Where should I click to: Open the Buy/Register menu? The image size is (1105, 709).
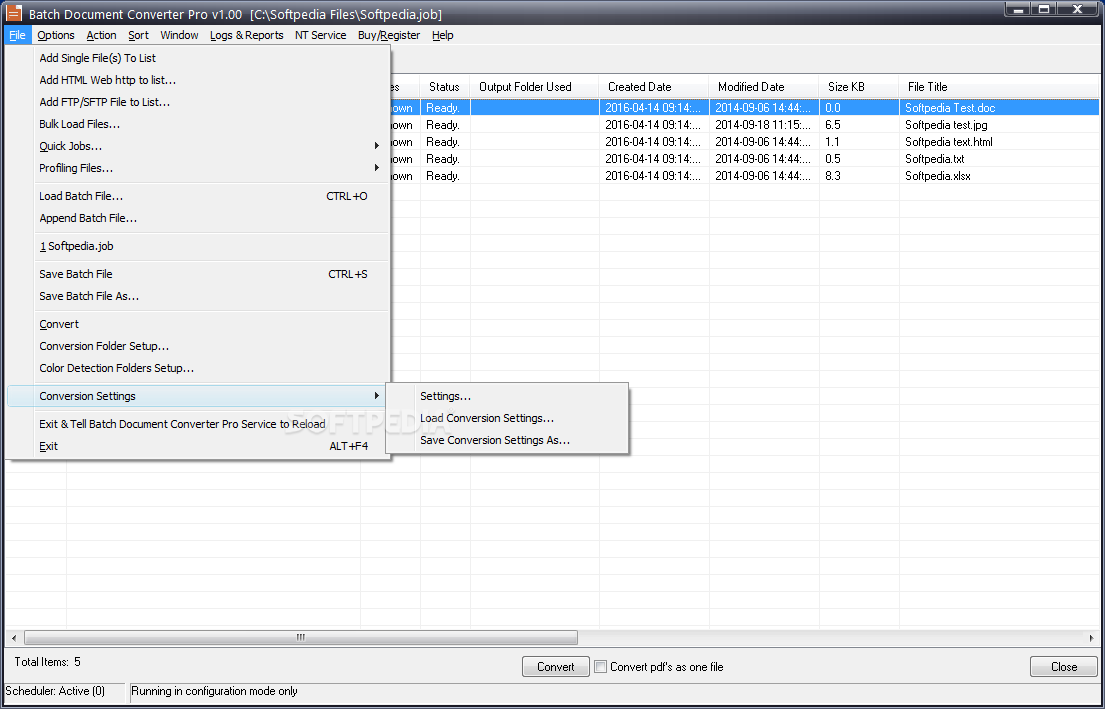click(x=389, y=35)
